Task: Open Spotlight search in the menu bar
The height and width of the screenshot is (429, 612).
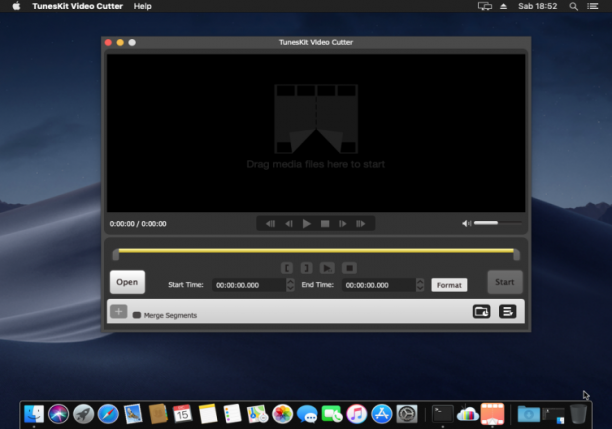Action: [573, 6]
